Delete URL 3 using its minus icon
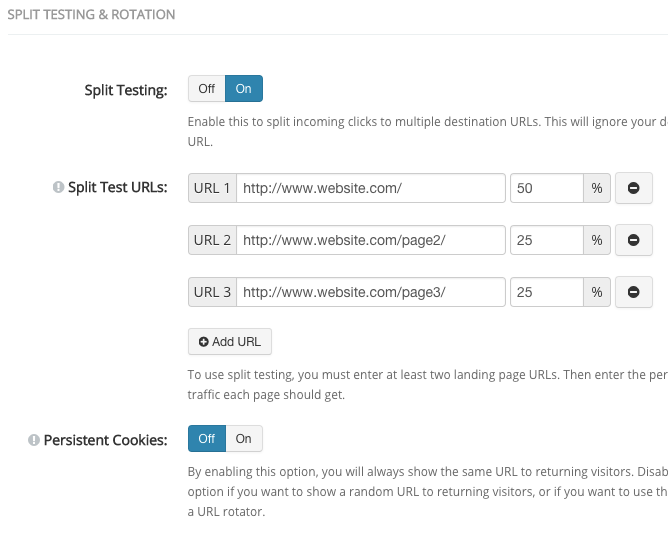The width and height of the screenshot is (668, 535). (x=633, y=292)
